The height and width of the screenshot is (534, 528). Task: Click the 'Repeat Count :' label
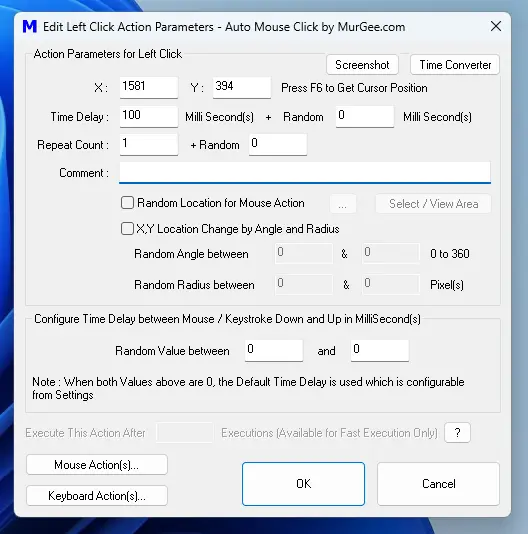coord(73,145)
